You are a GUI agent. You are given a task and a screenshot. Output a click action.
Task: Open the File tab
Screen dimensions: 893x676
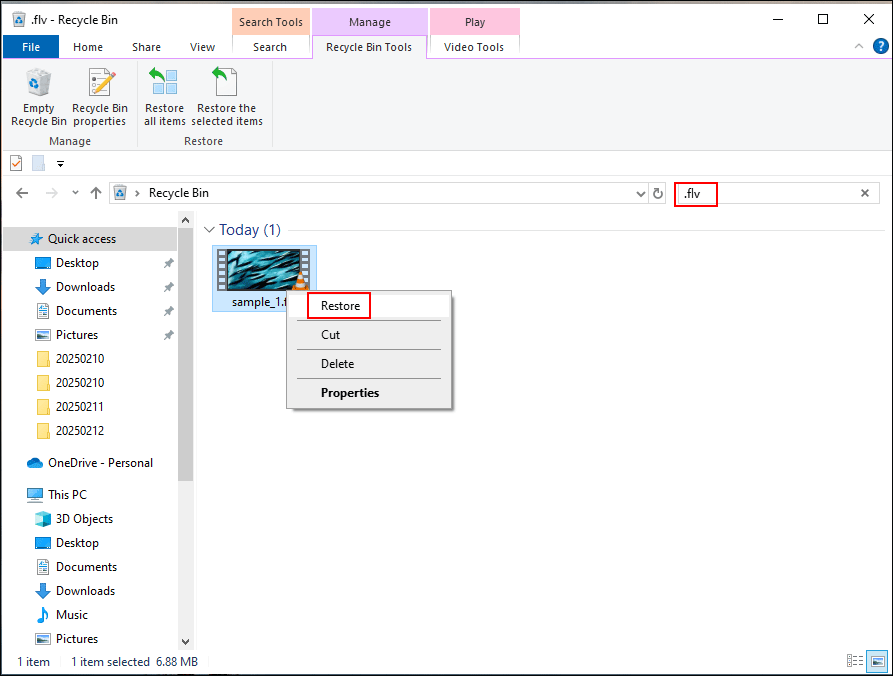point(31,47)
